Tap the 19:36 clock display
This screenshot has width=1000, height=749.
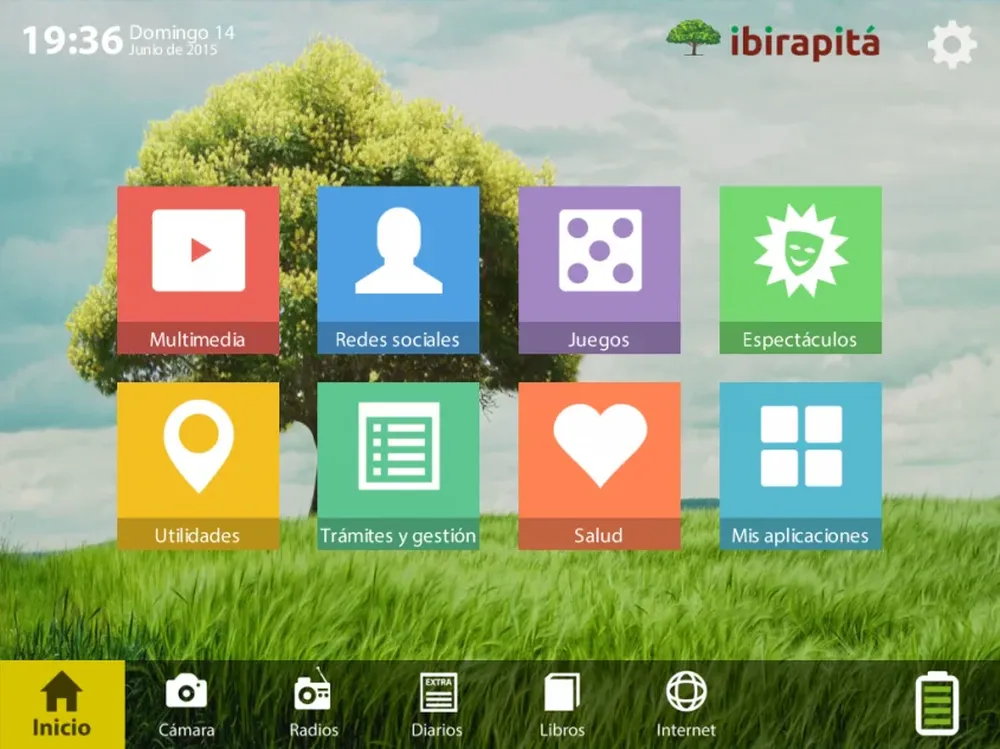click(x=72, y=41)
